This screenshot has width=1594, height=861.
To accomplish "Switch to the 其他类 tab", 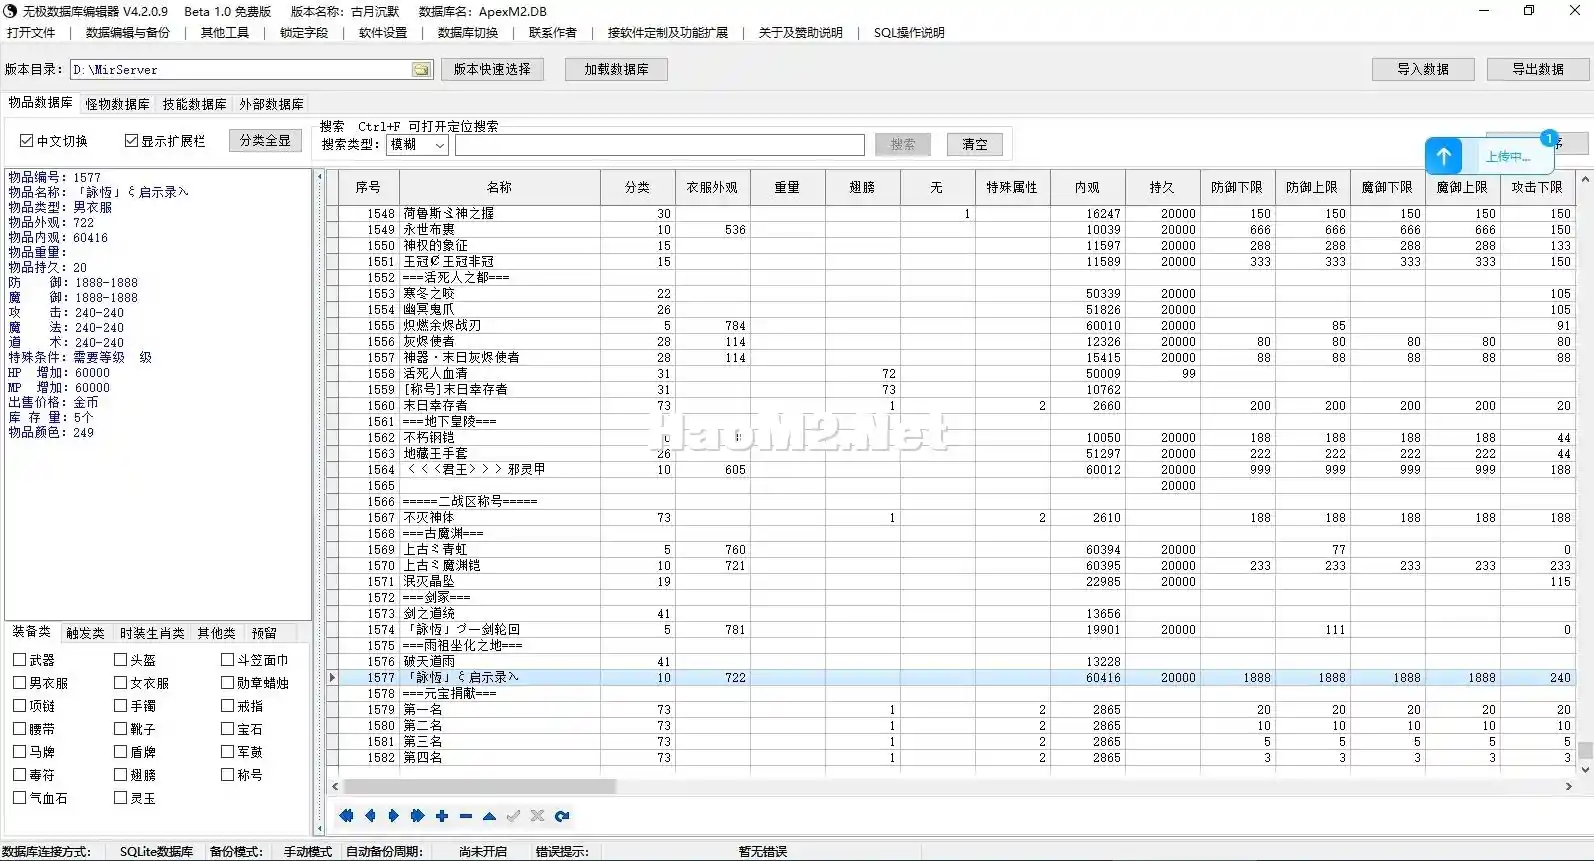I will coord(217,633).
